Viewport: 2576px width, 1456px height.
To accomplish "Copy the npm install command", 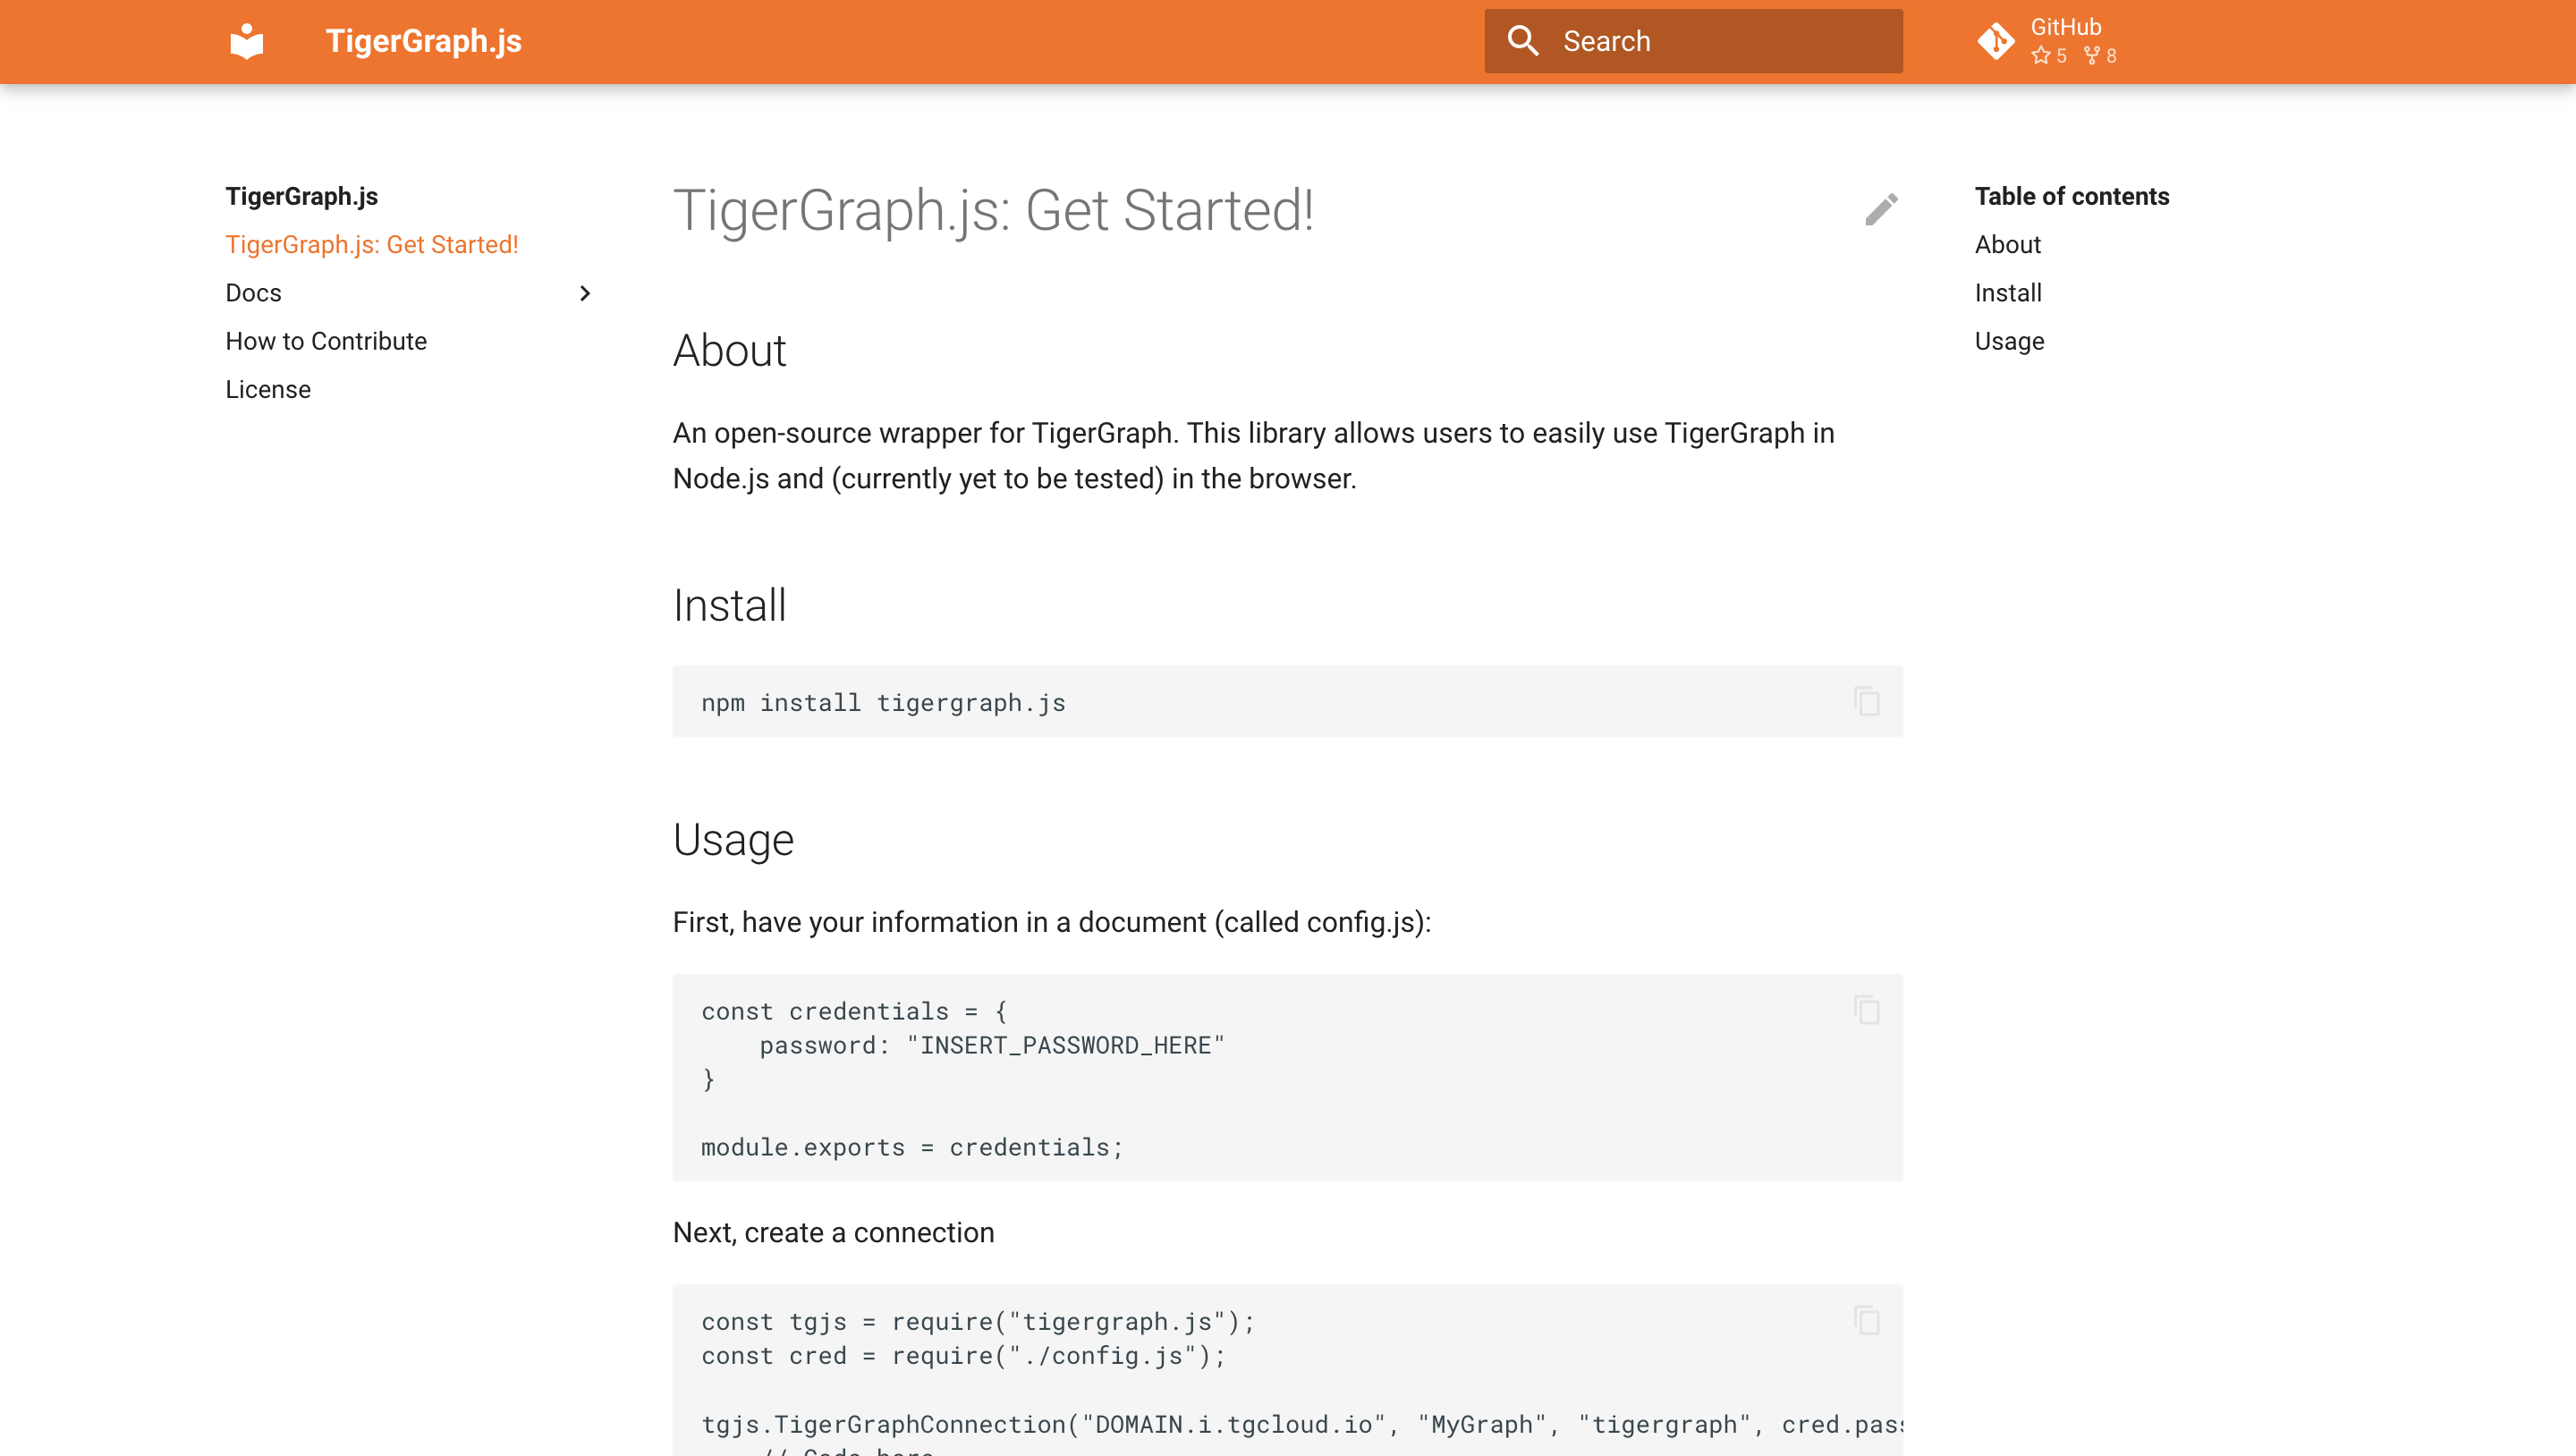I will pyautogui.click(x=1866, y=701).
